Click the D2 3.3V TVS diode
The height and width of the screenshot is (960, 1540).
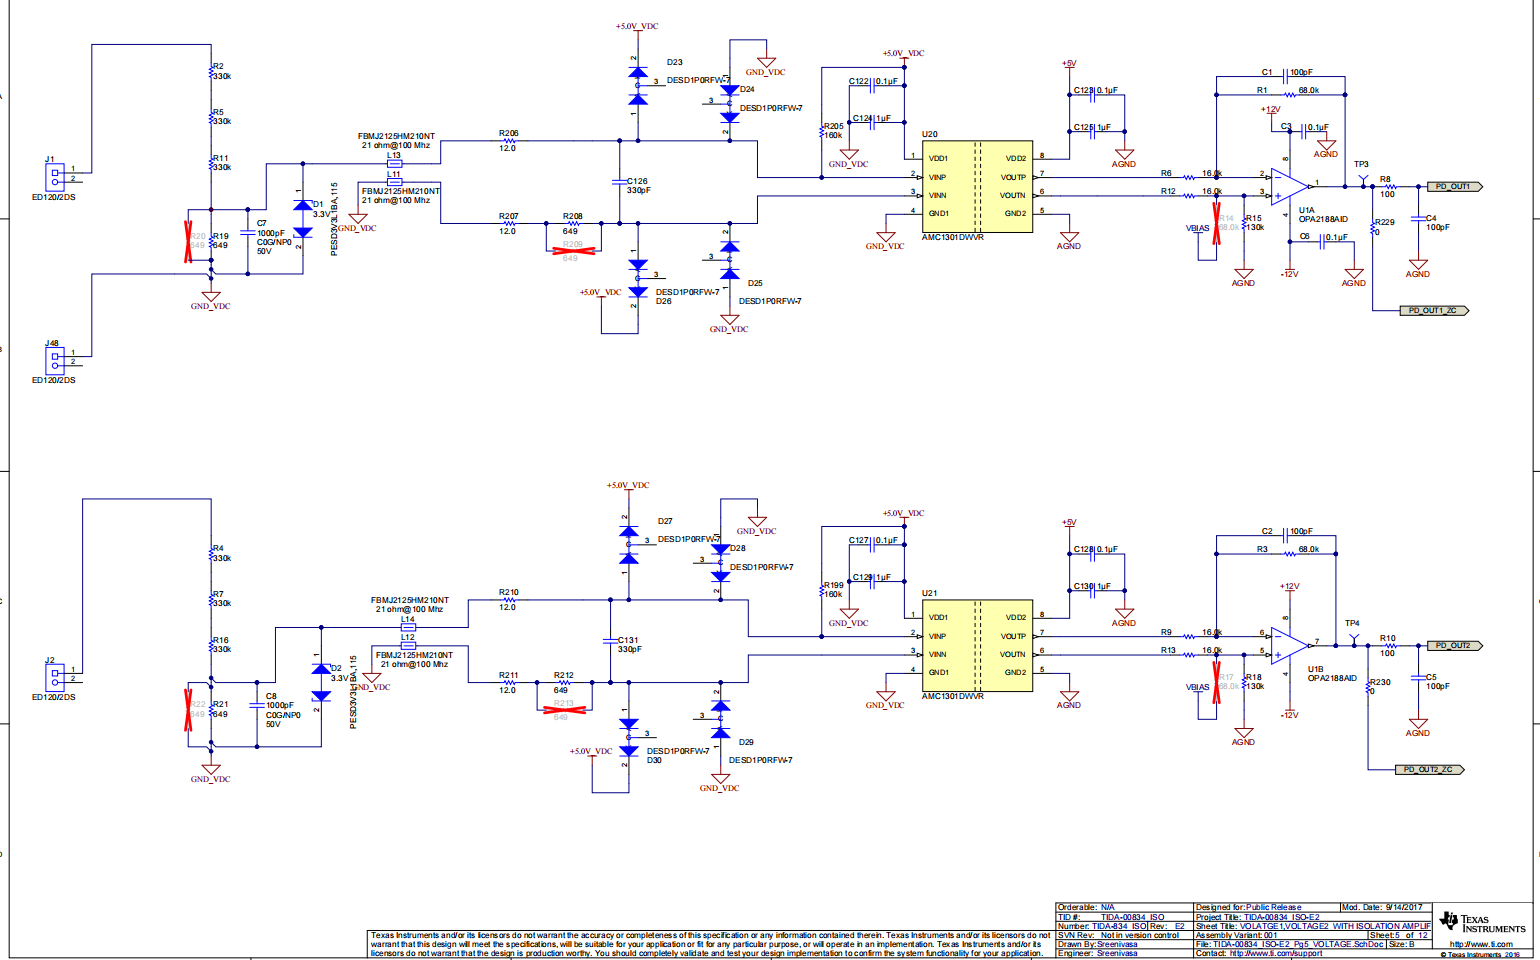[321, 682]
